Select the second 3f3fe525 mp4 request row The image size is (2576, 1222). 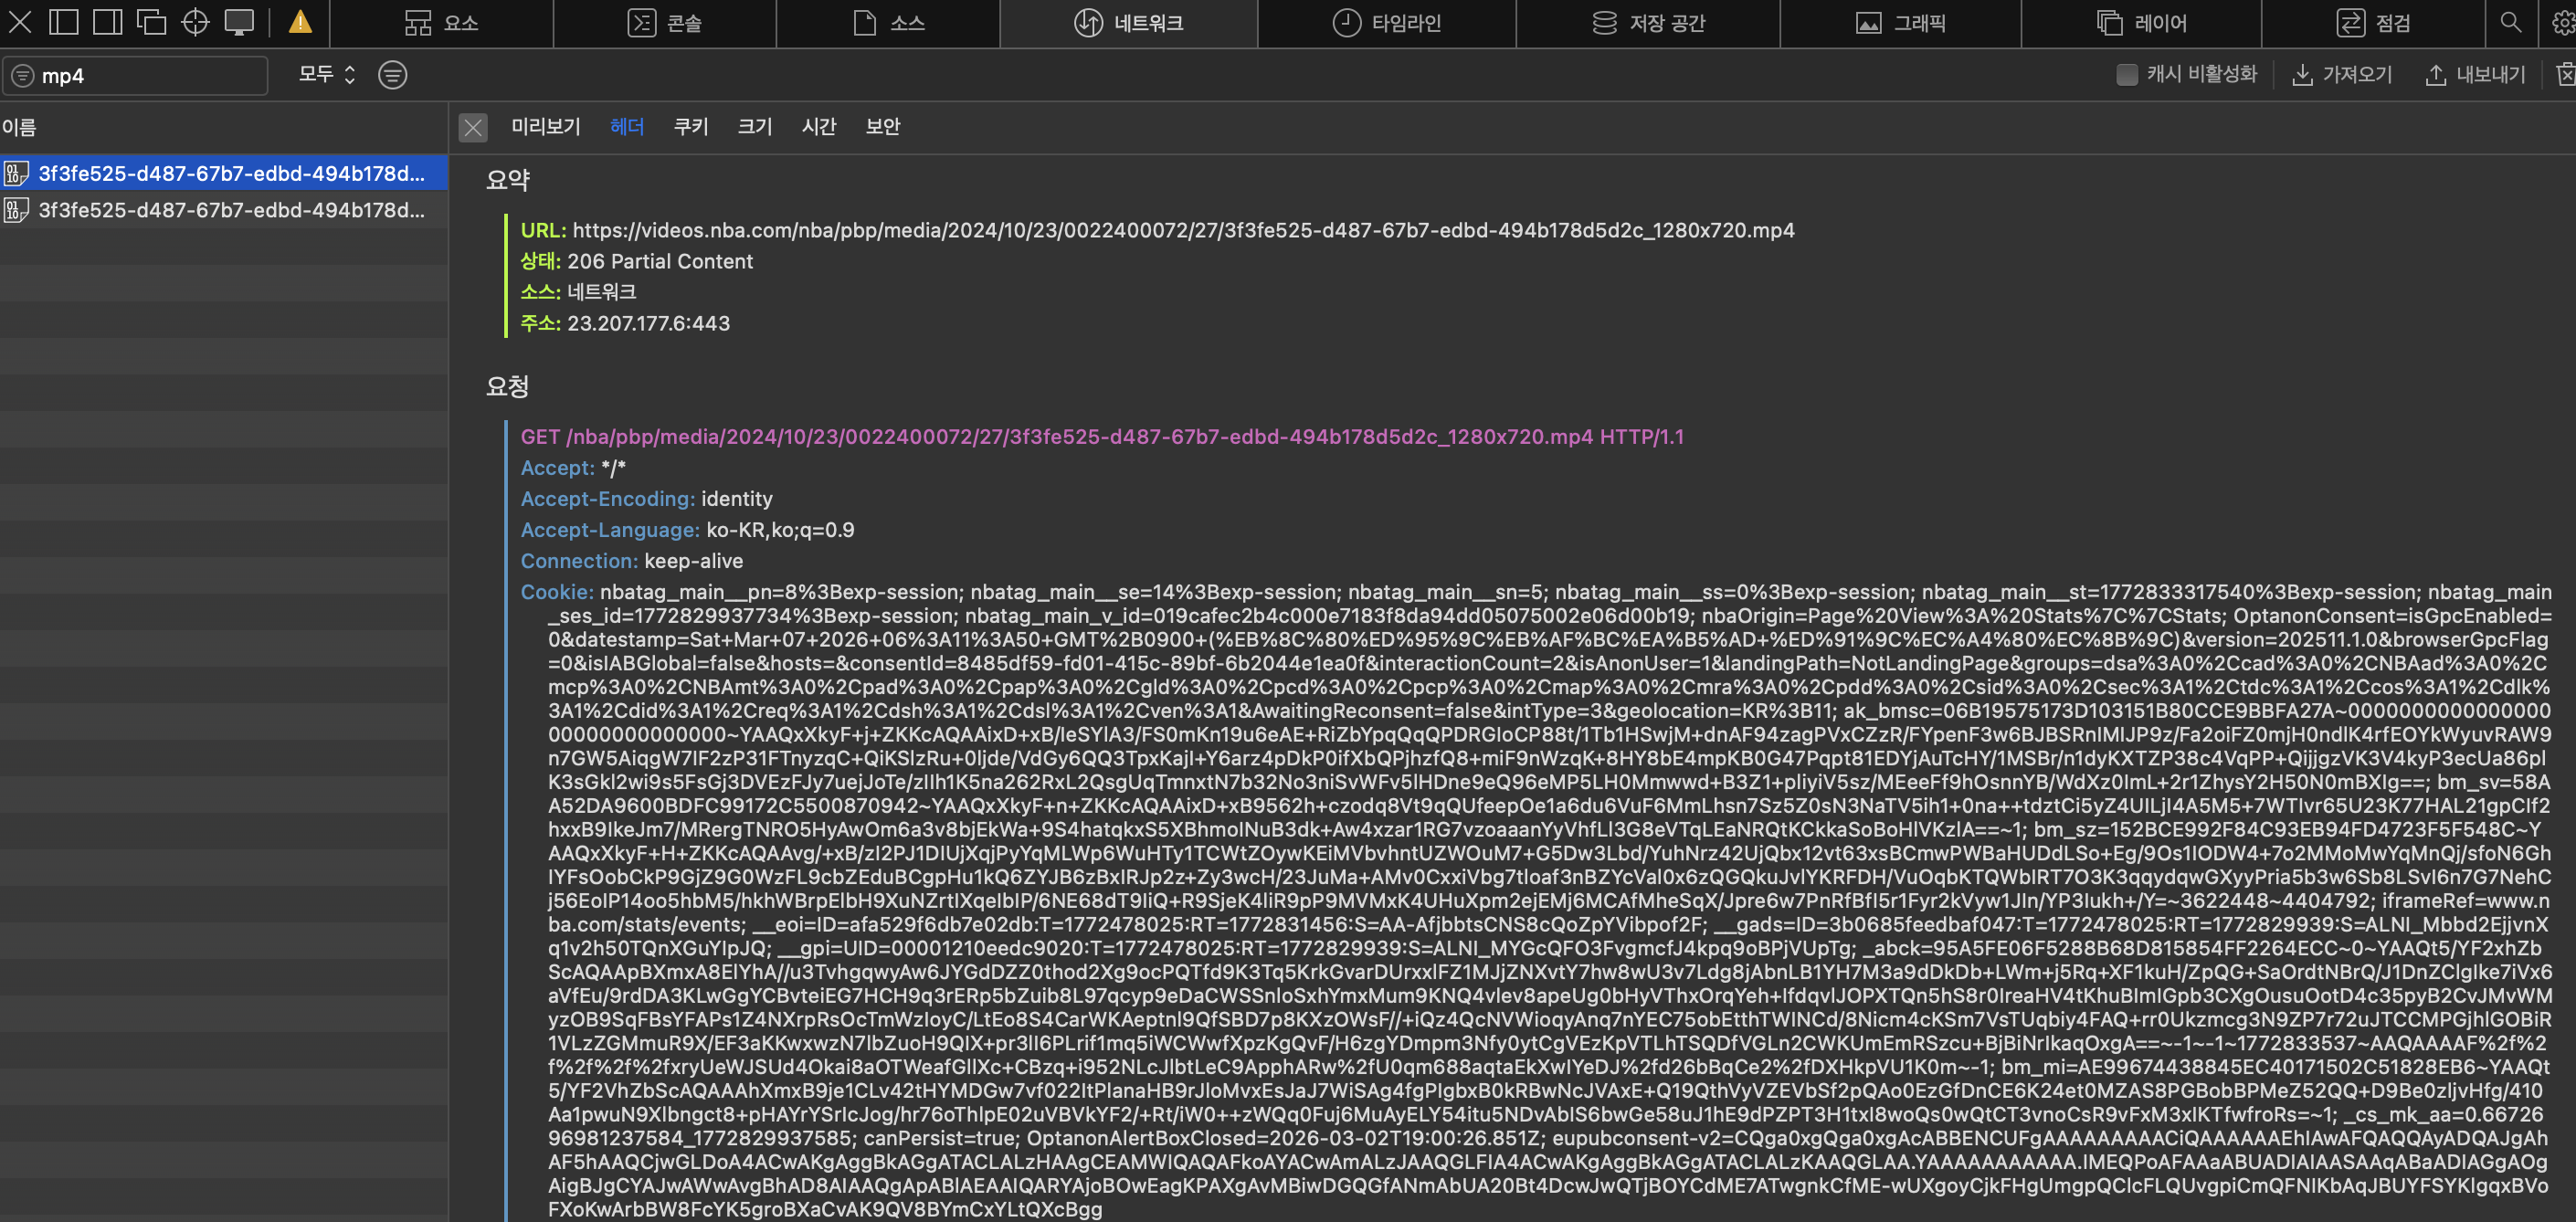pos(224,210)
